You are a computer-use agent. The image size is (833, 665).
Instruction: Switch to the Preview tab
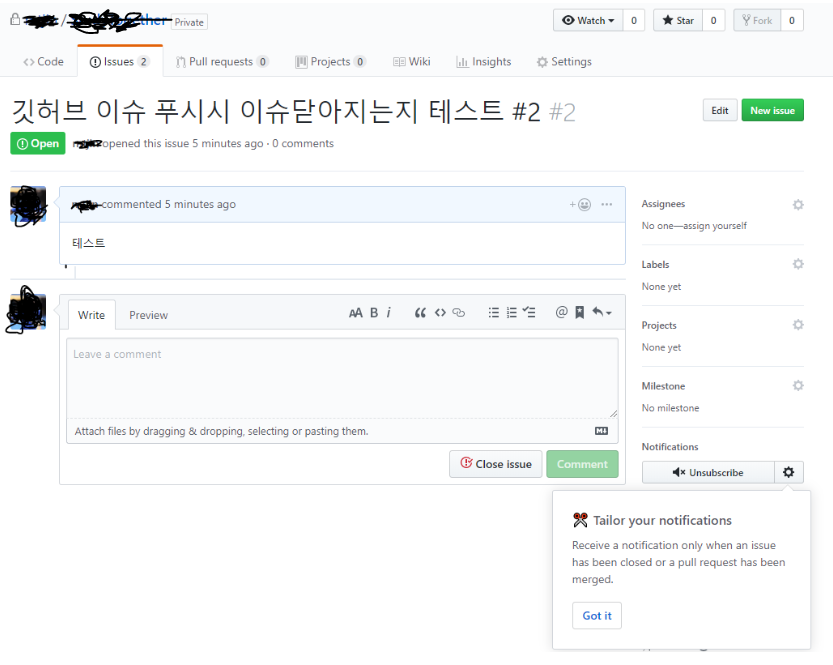pos(148,315)
